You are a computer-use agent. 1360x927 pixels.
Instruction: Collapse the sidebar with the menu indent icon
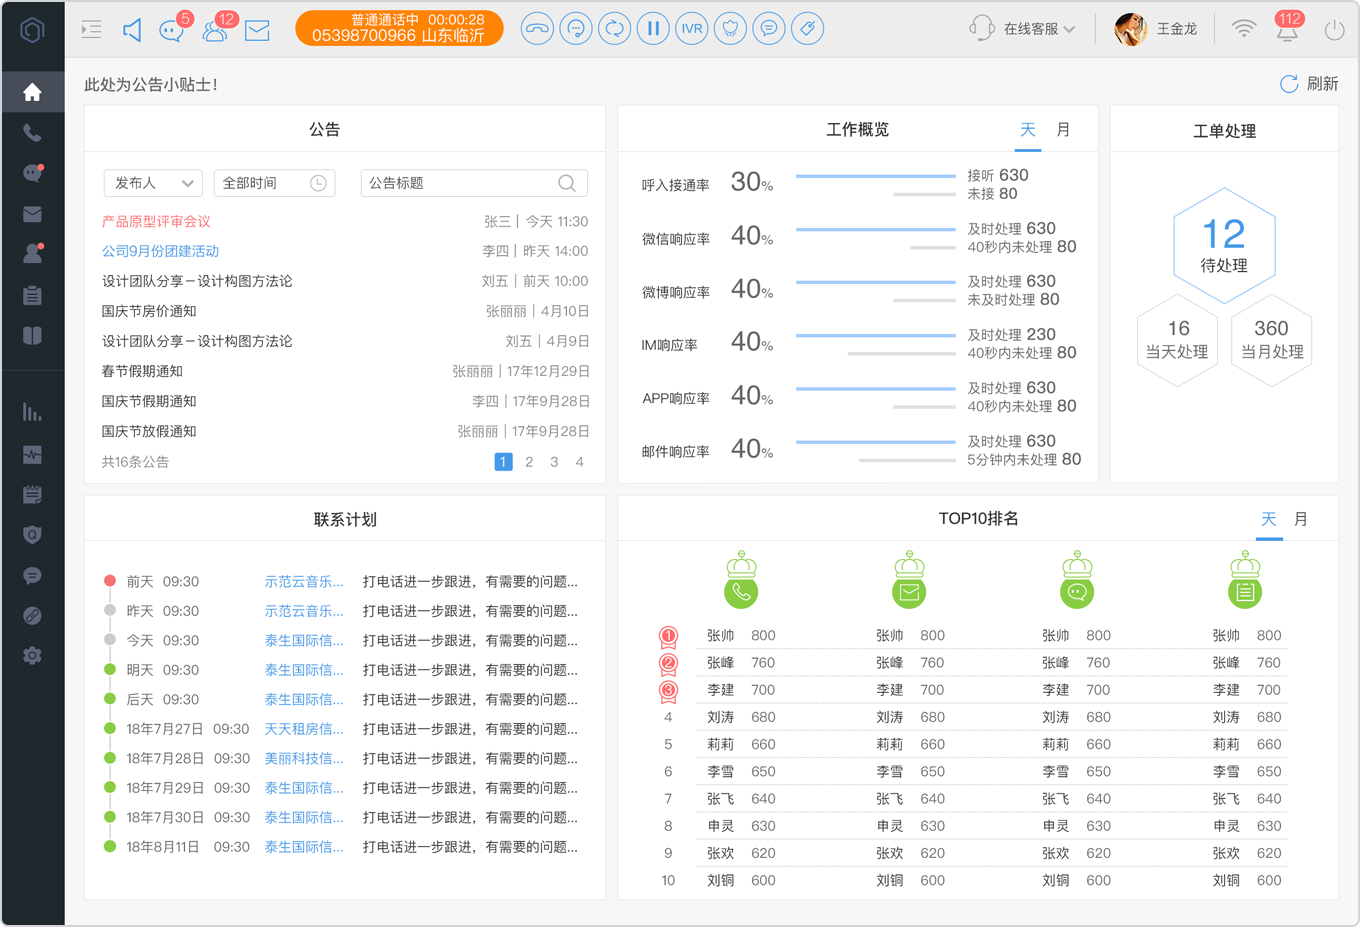tap(91, 29)
